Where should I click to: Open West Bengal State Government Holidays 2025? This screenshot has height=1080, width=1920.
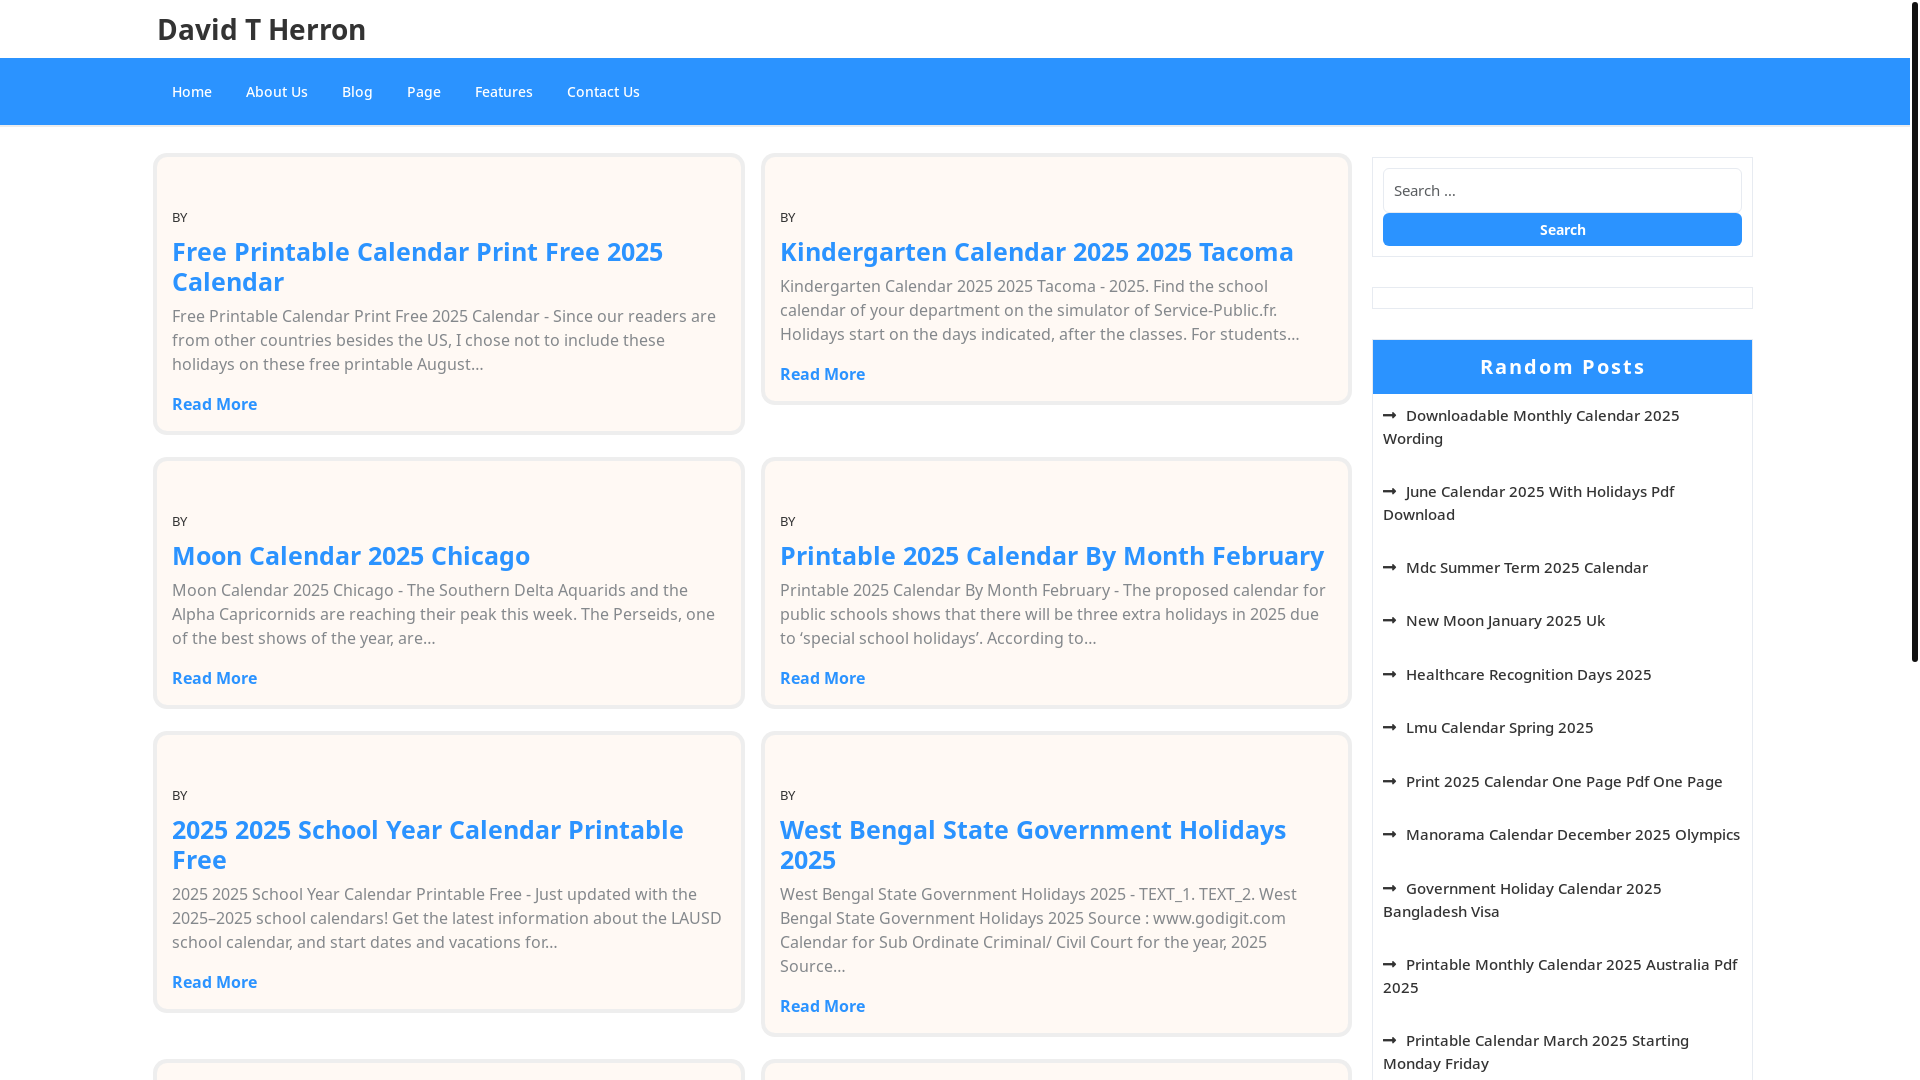coord(1033,844)
